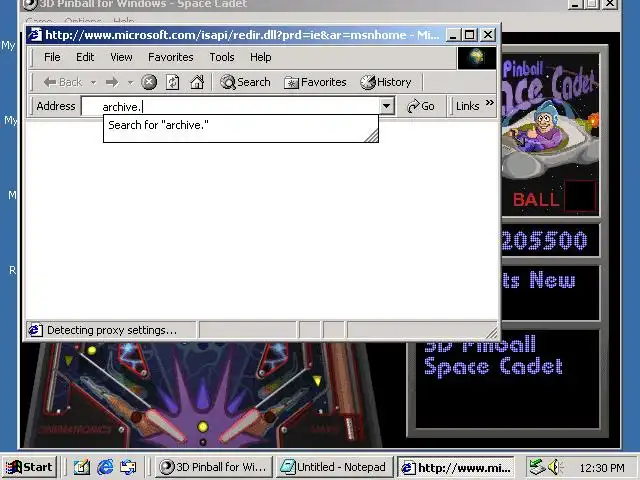Image resolution: width=640 pixels, height=480 pixels.
Task: Open the Forward history dropdown arrow
Action: pyautogui.click(x=130, y=82)
